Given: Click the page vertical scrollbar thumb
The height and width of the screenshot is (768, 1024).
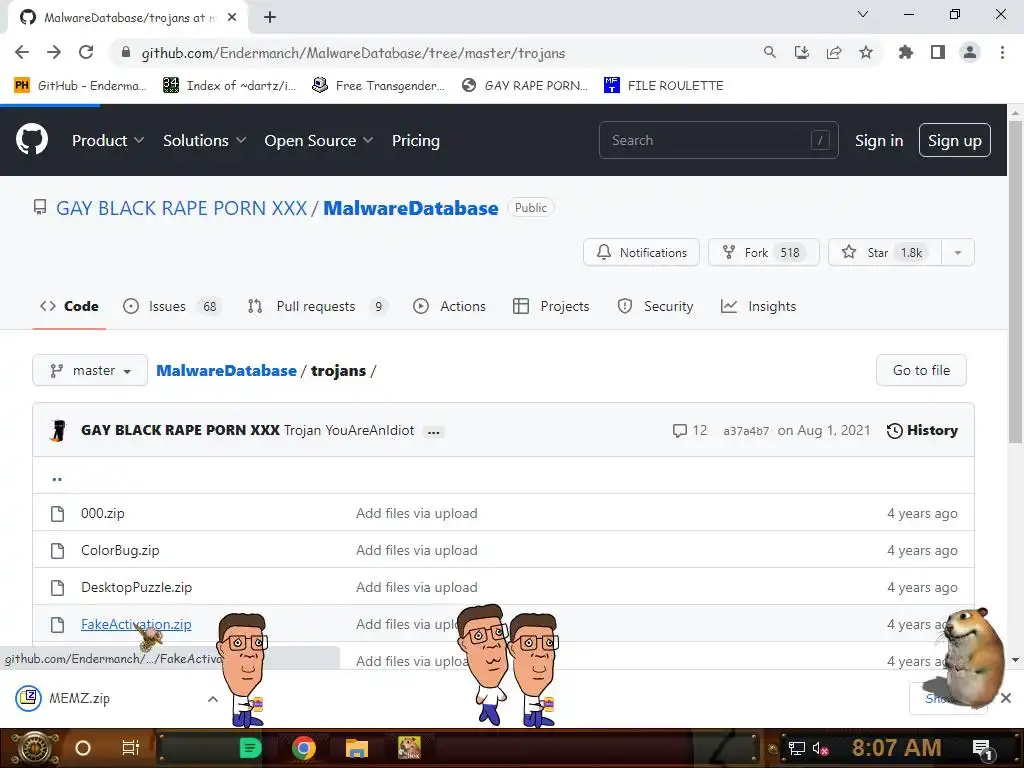Looking at the screenshot, I should pyautogui.click(x=1015, y=281).
